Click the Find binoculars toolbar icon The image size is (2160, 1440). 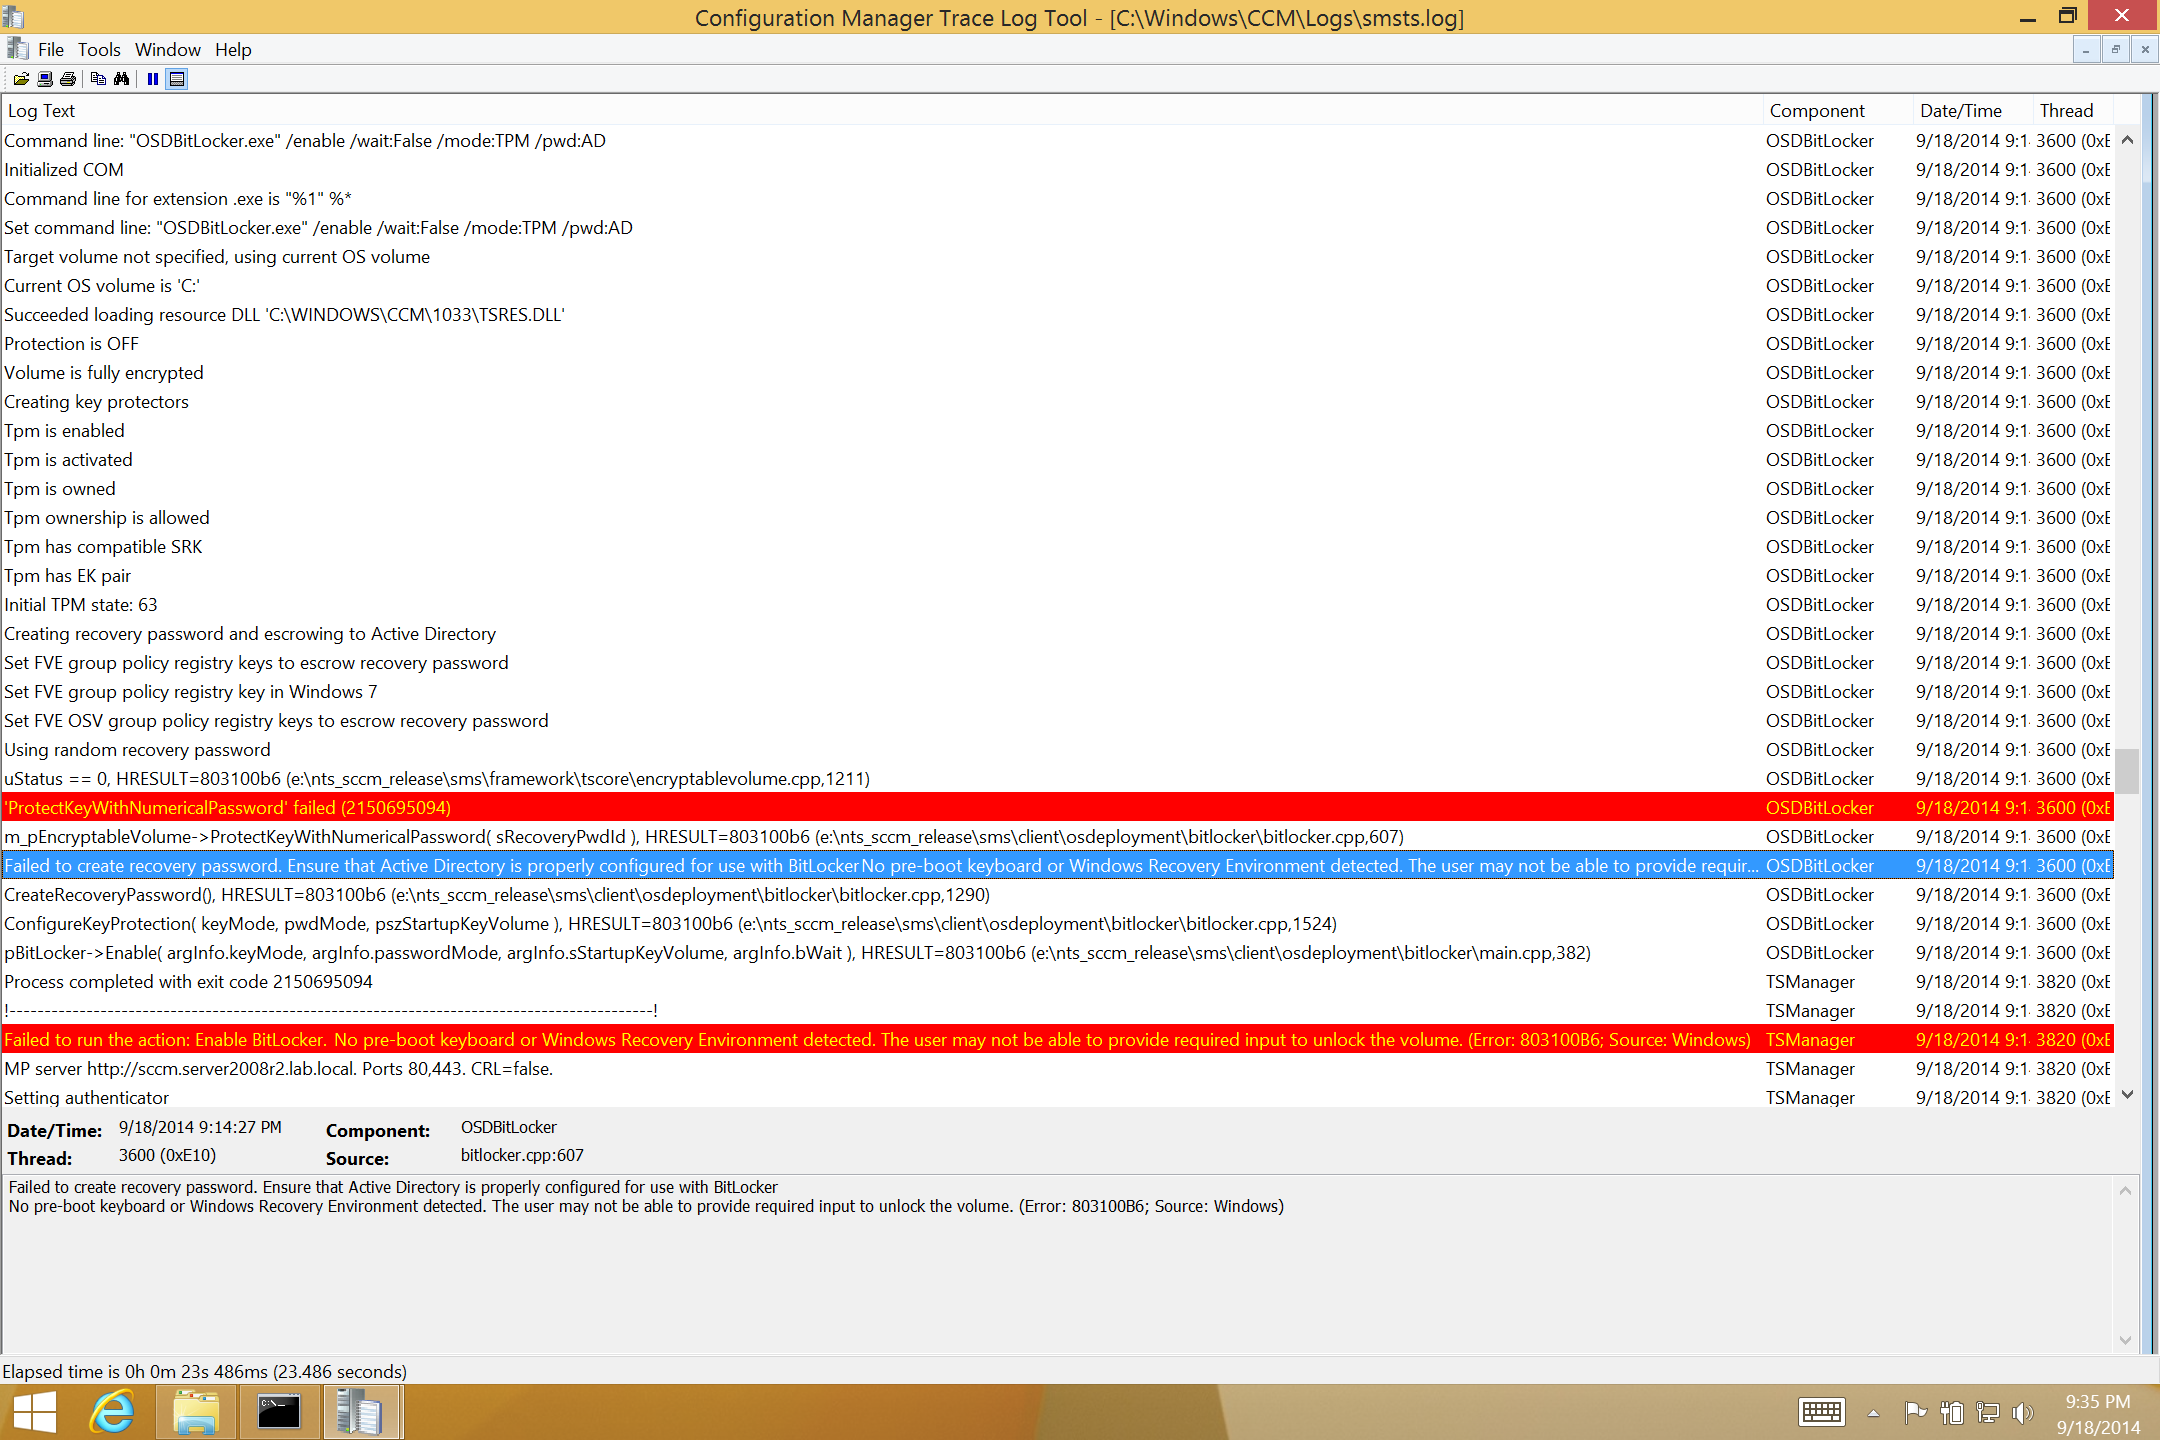coord(122,79)
